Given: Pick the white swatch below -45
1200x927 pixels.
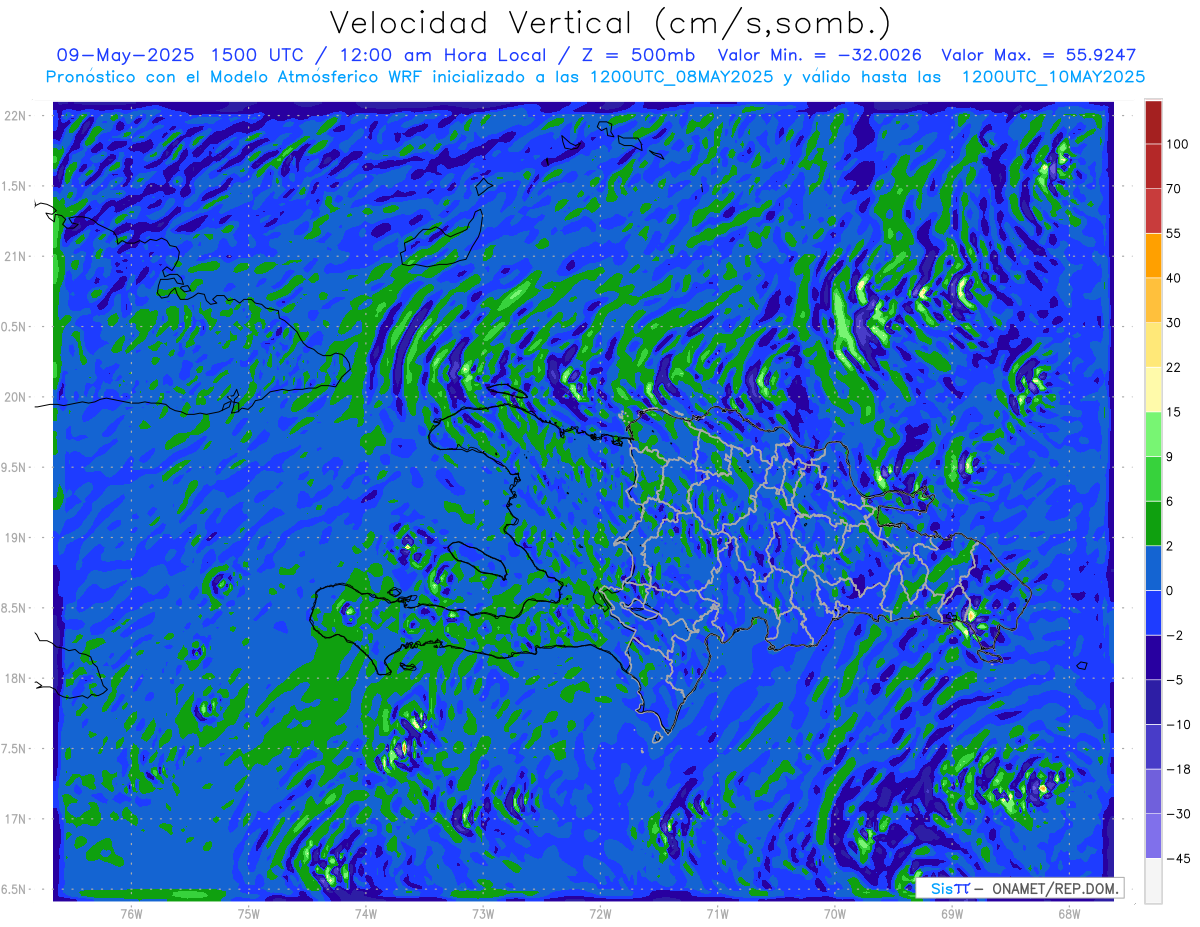Looking at the screenshot, I should [1153, 880].
